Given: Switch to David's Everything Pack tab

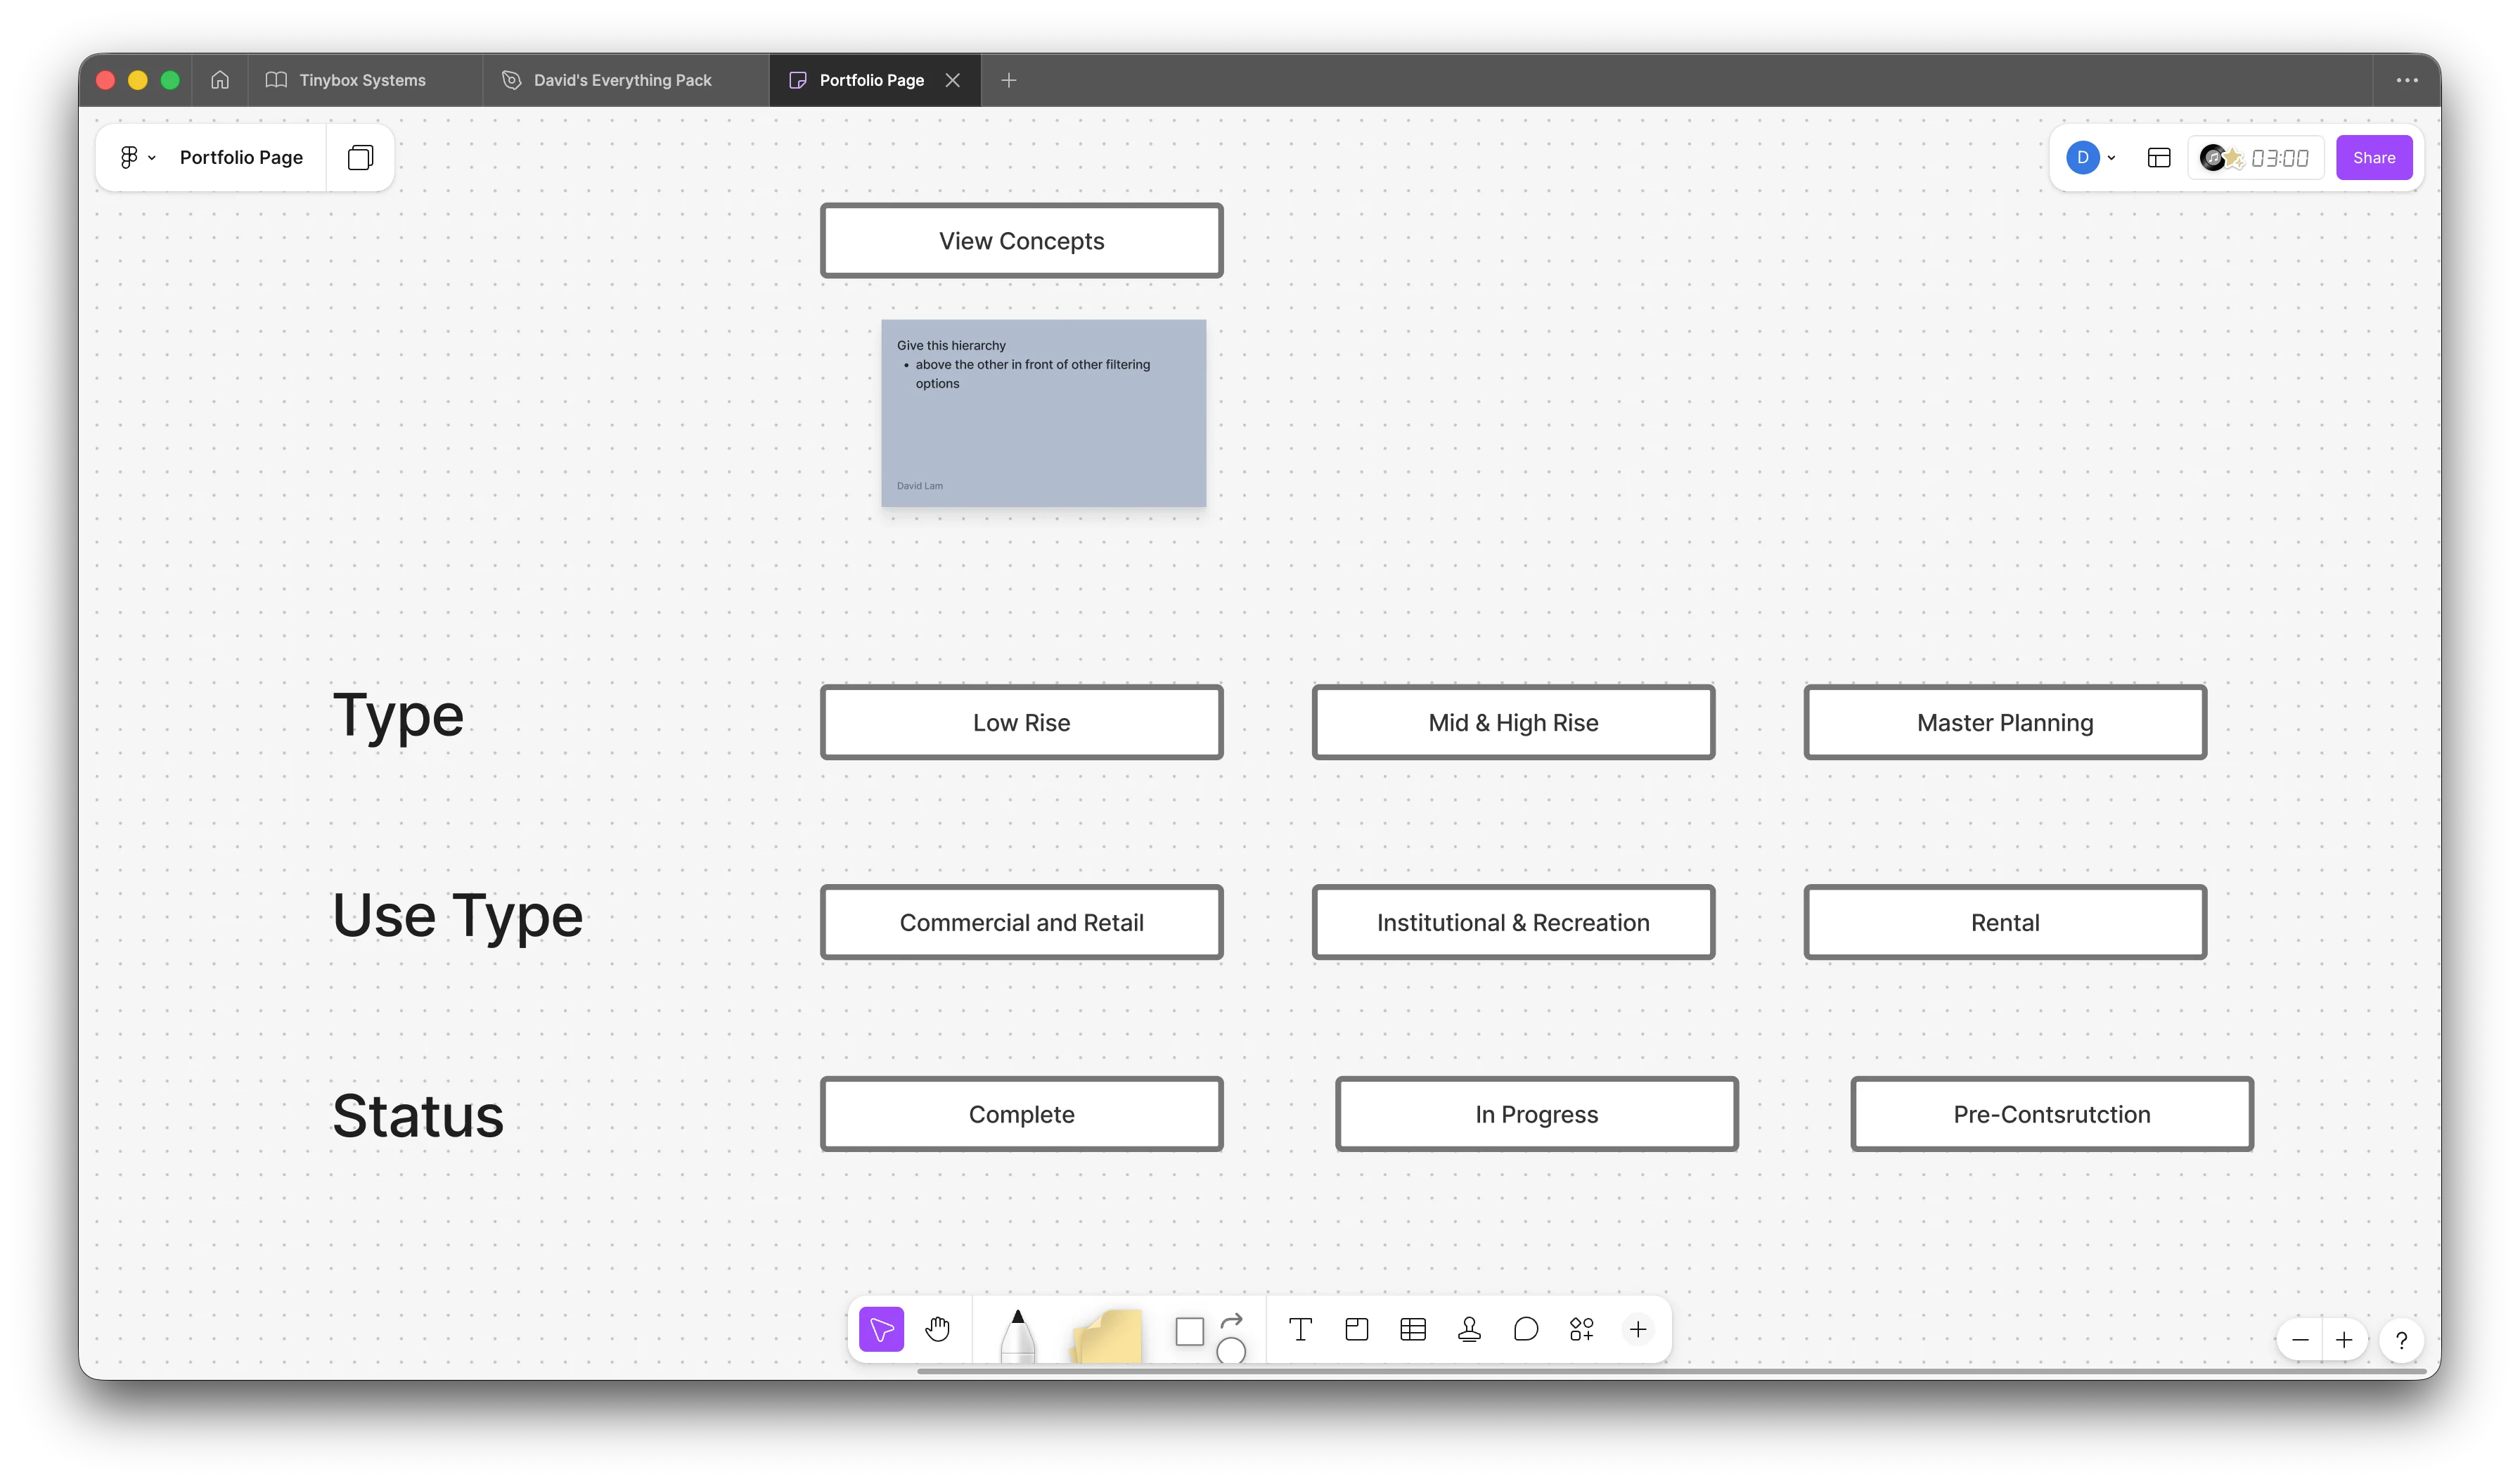Looking at the screenshot, I should coord(621,80).
